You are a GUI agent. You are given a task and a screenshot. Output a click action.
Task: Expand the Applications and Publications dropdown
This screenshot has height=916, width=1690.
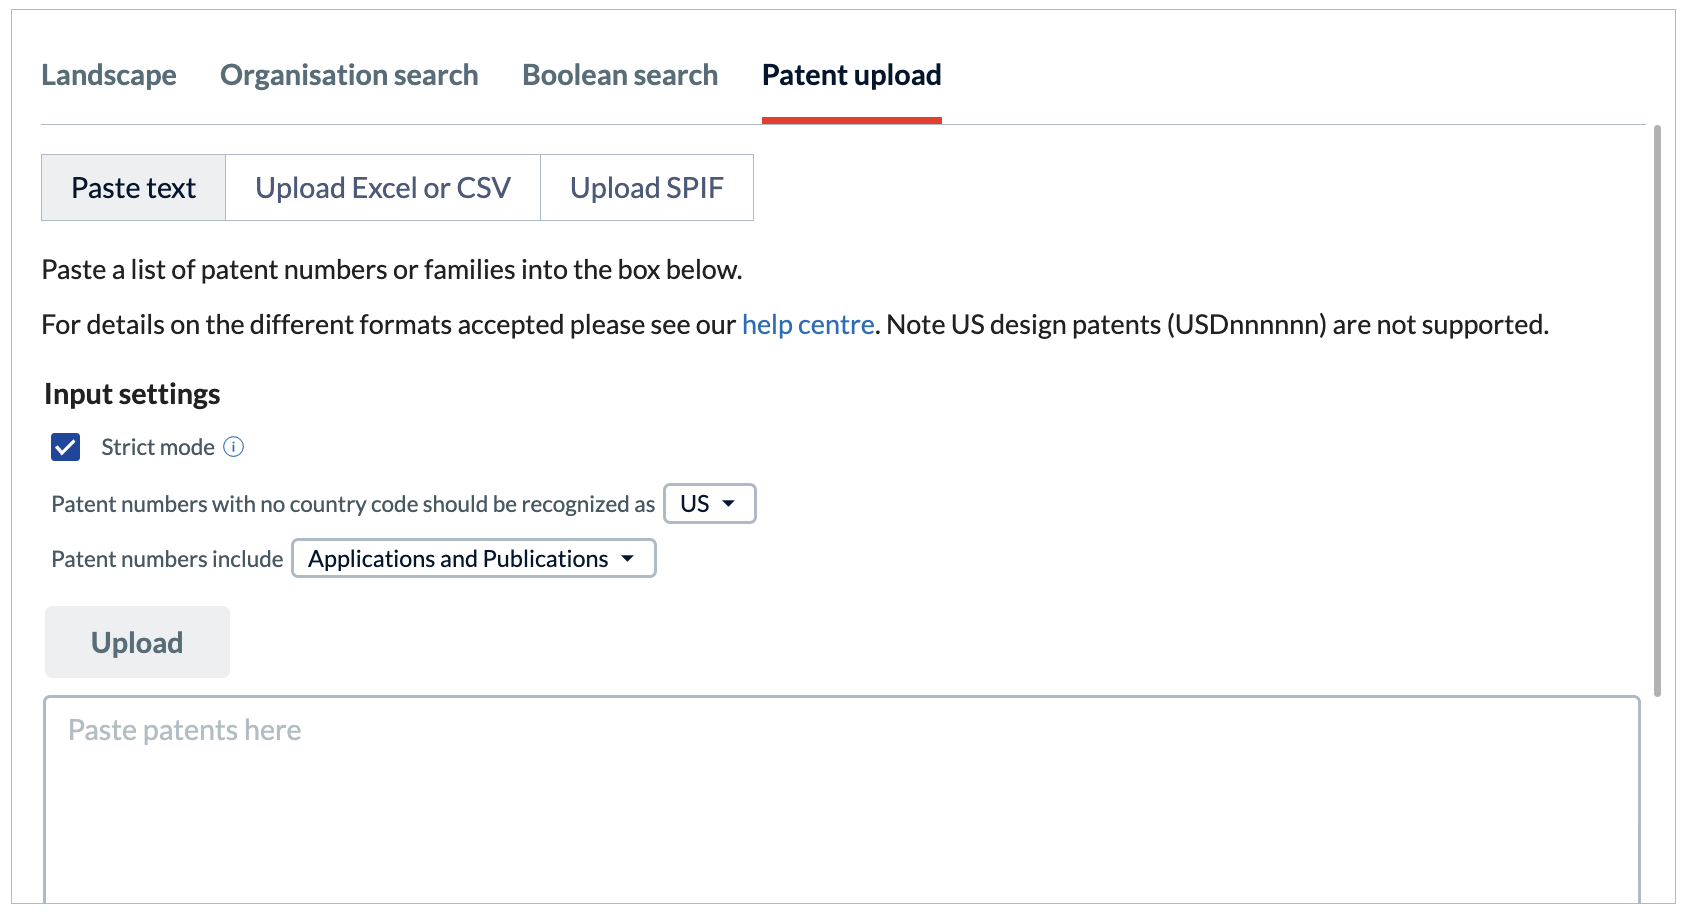coord(474,558)
